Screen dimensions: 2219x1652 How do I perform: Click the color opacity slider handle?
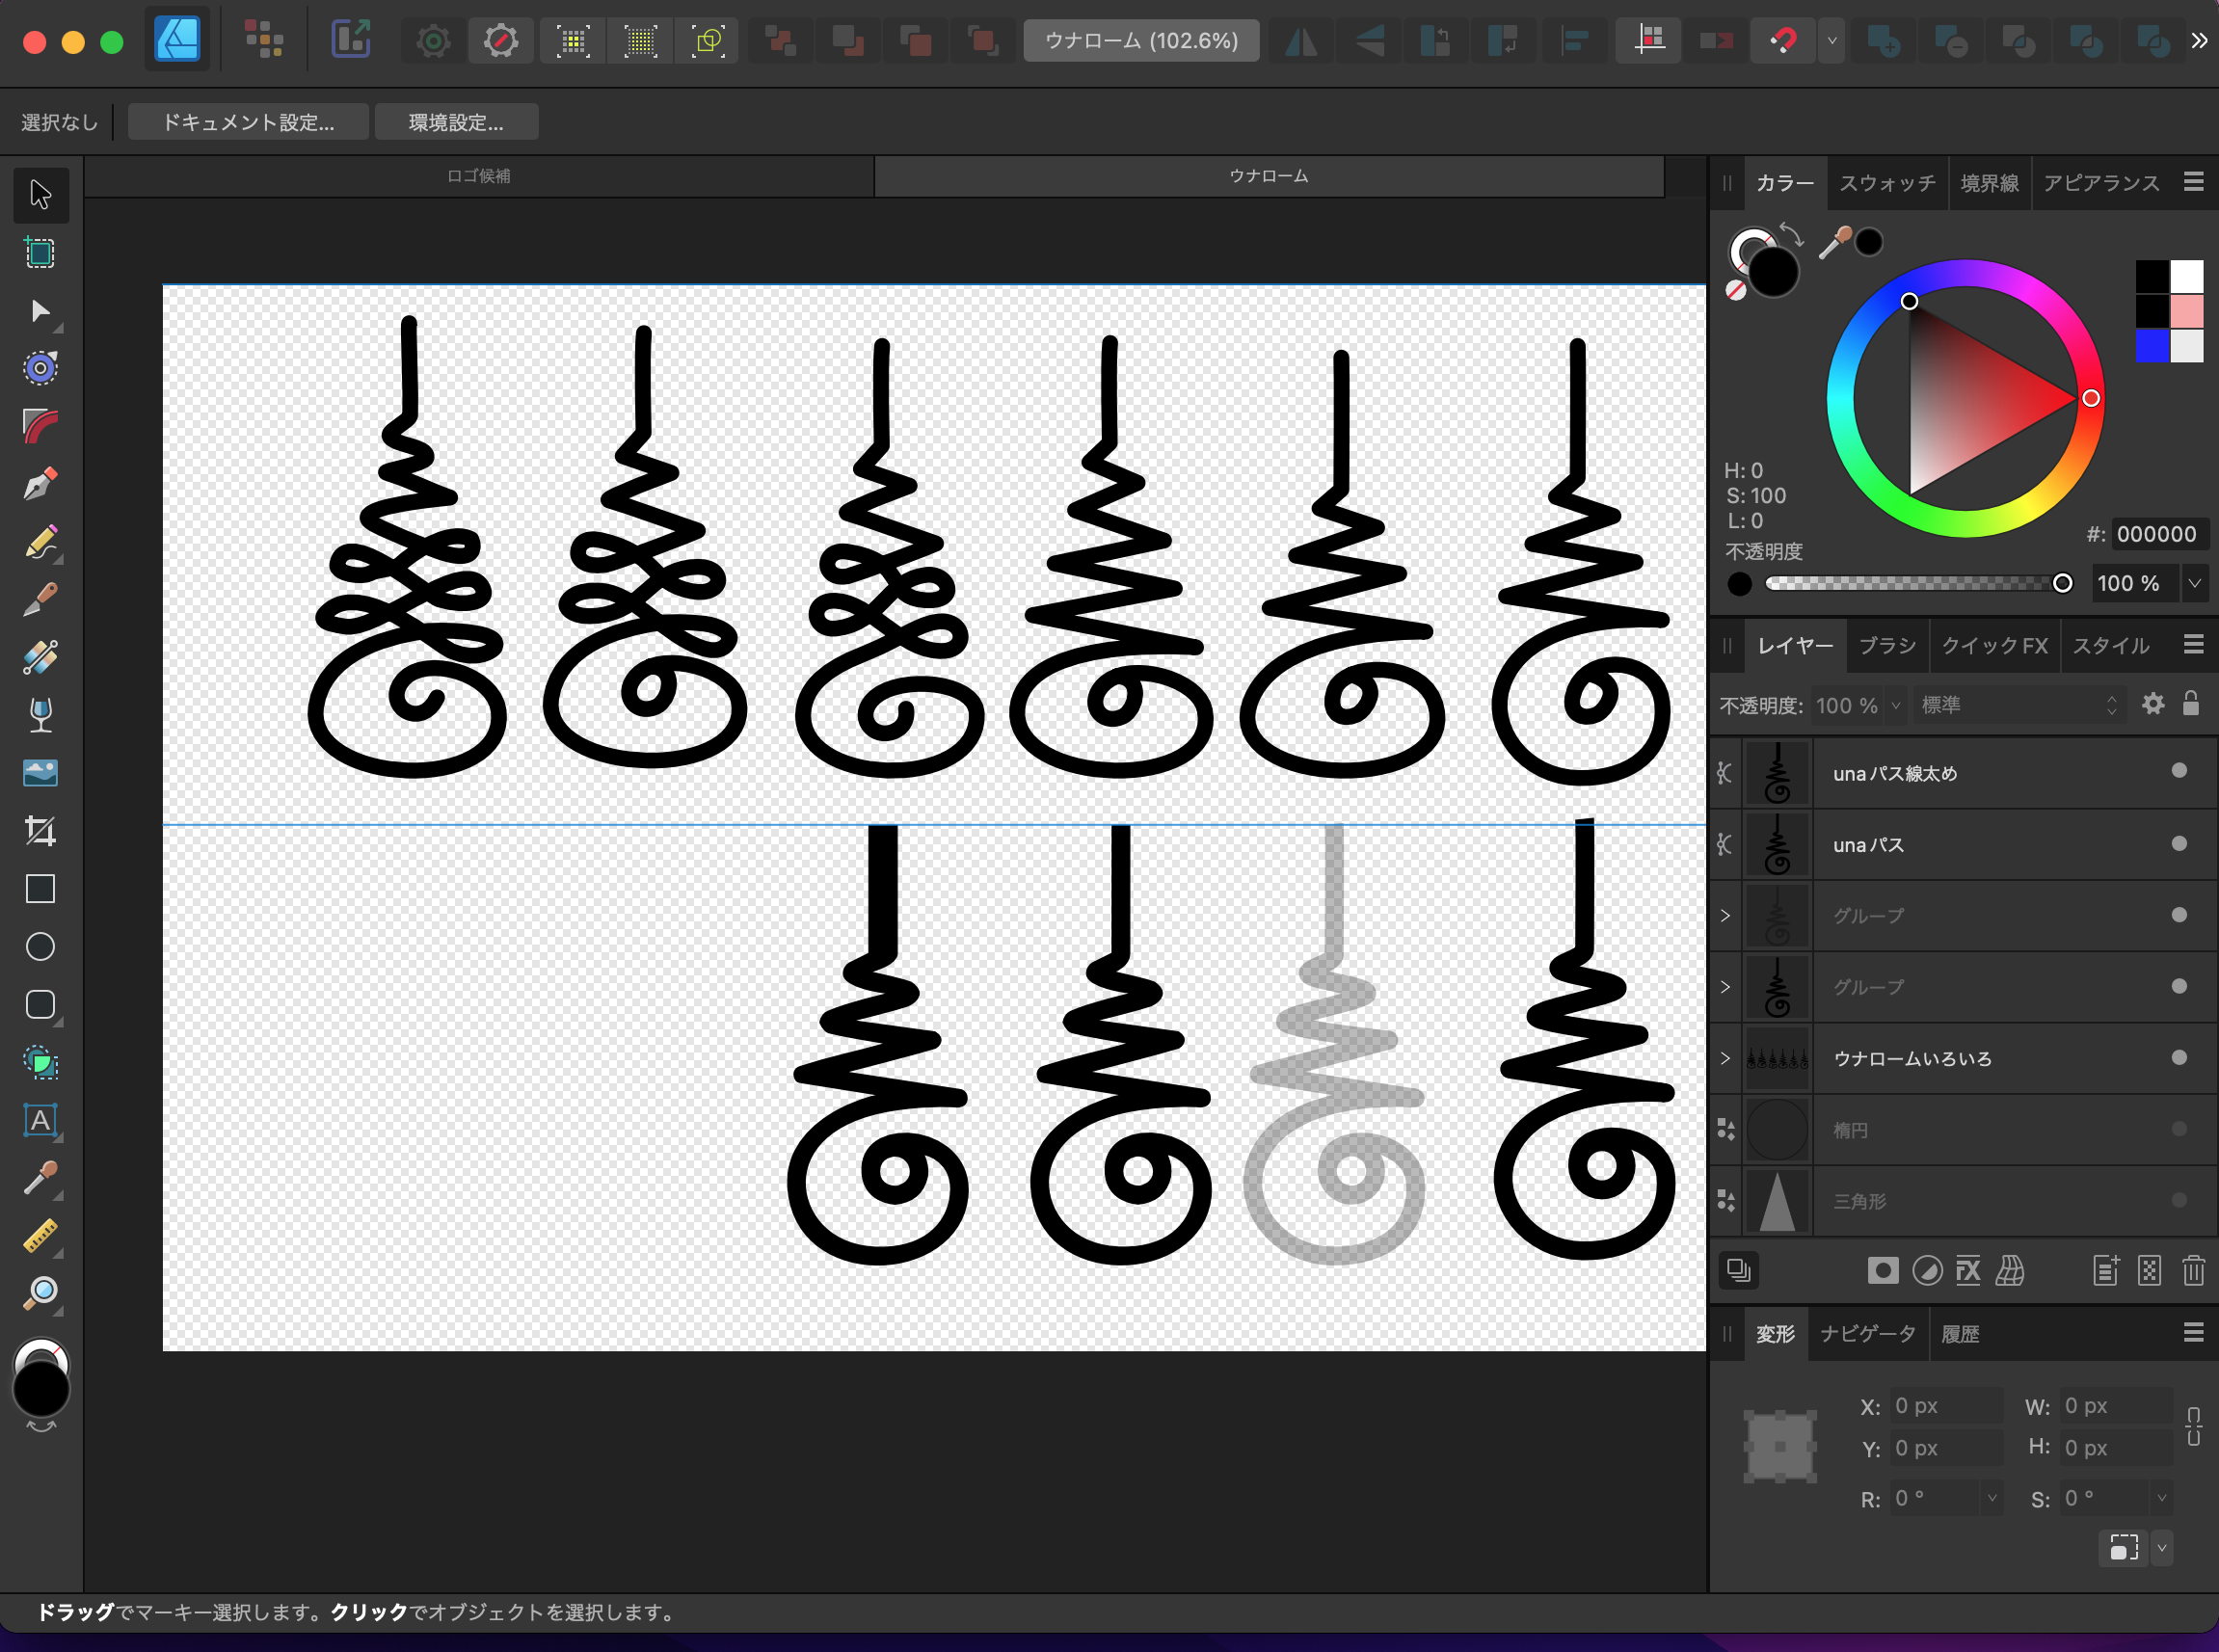click(2062, 583)
